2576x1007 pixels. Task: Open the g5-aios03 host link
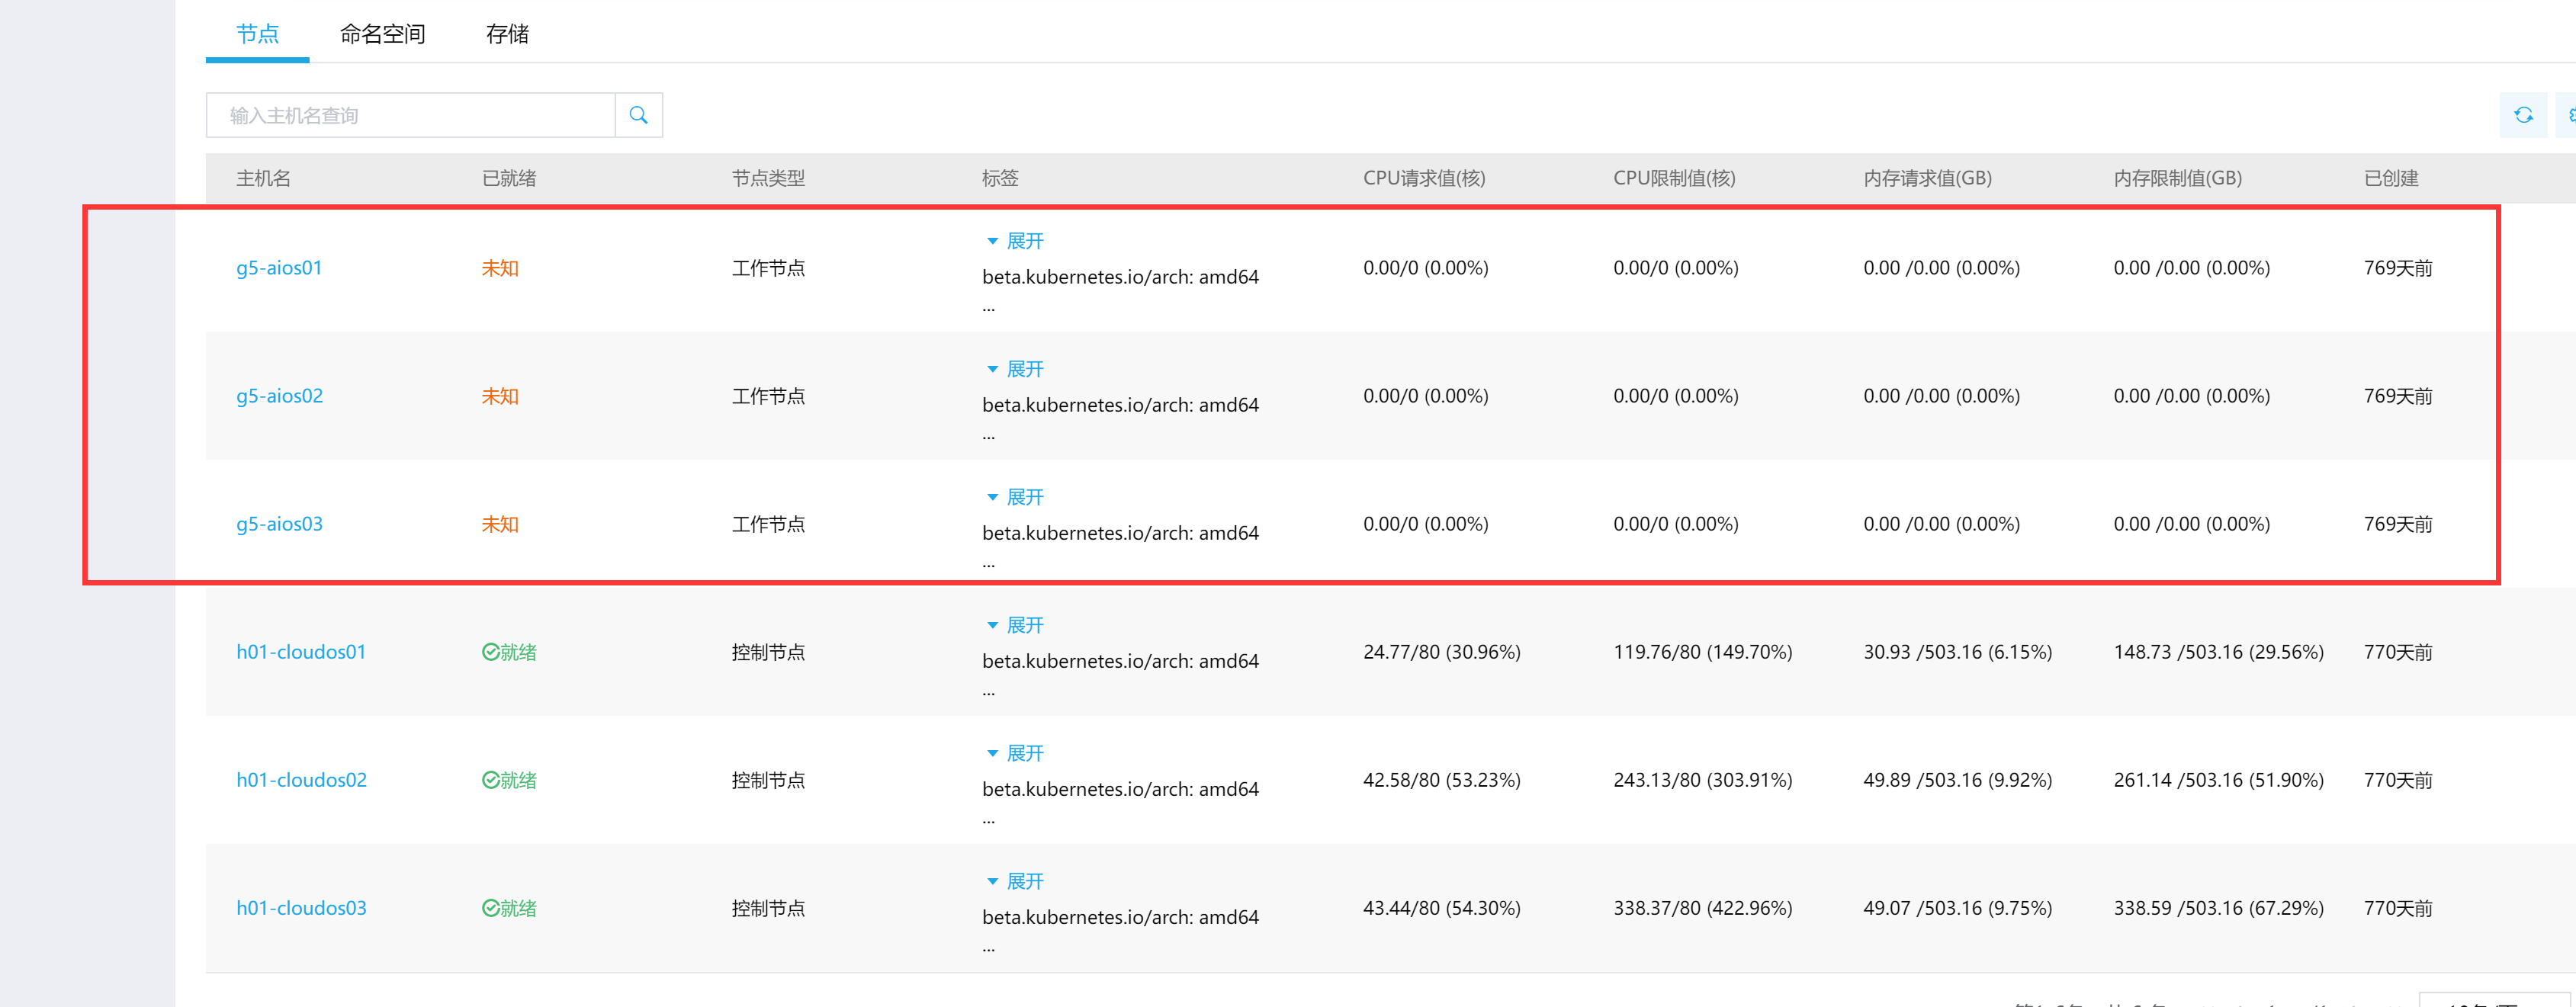[x=279, y=524]
